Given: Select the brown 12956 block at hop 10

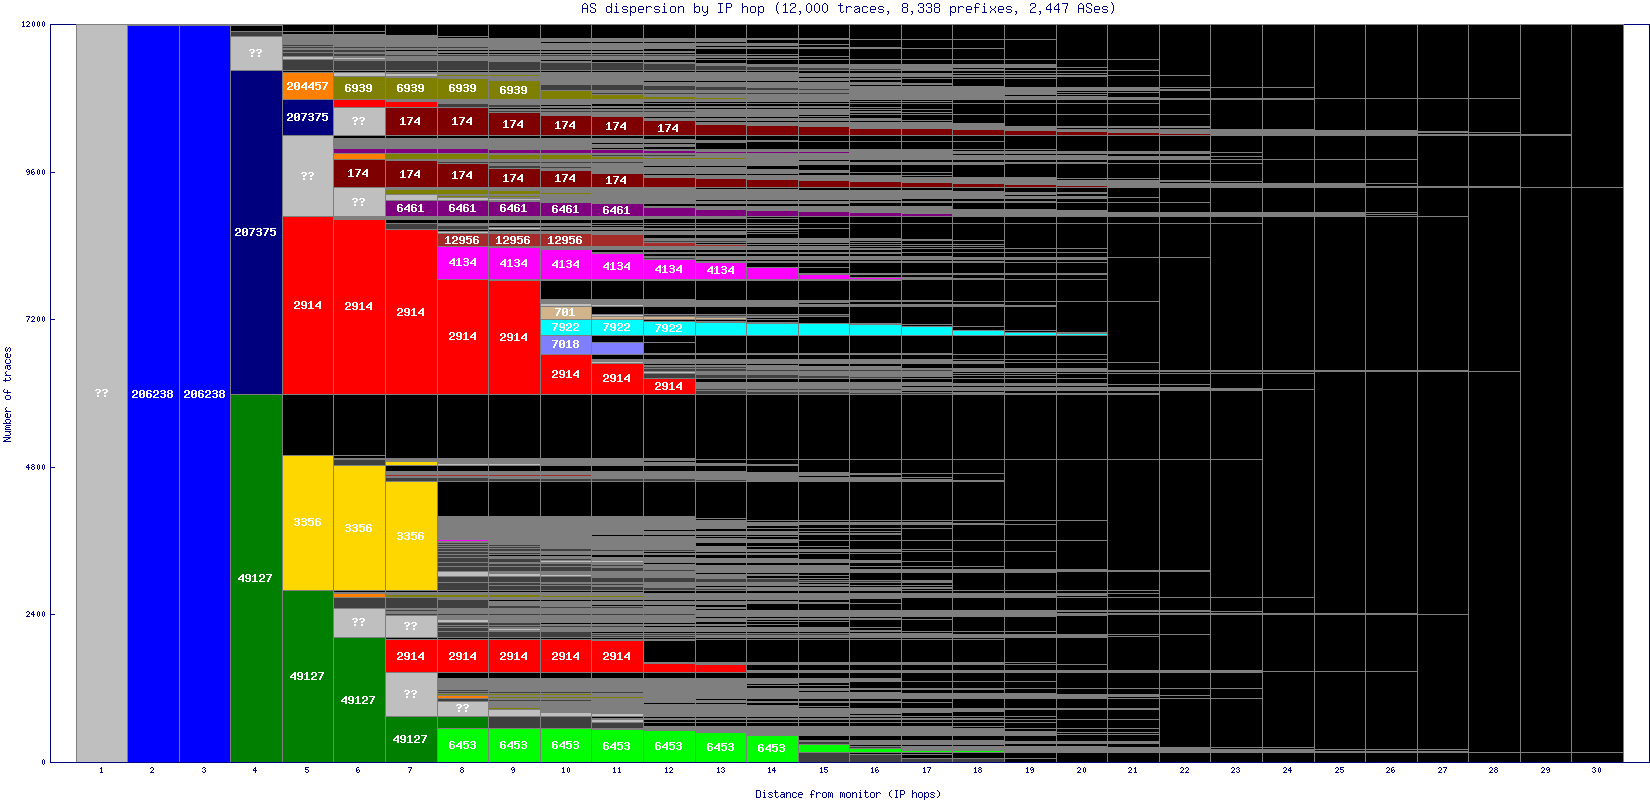Looking at the screenshot, I should click(565, 240).
